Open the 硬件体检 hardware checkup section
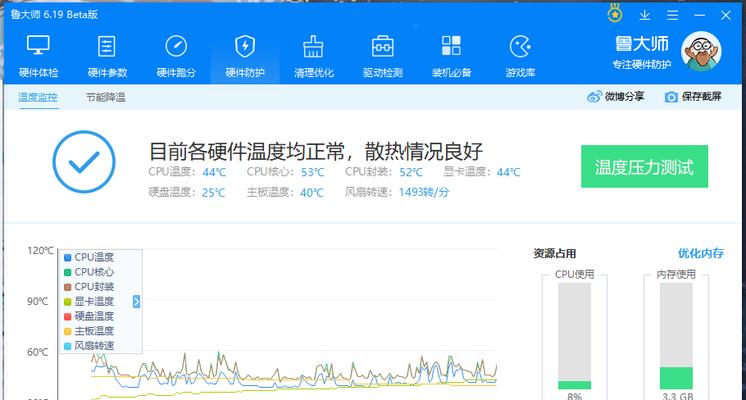The height and width of the screenshot is (400, 746). click(39, 56)
